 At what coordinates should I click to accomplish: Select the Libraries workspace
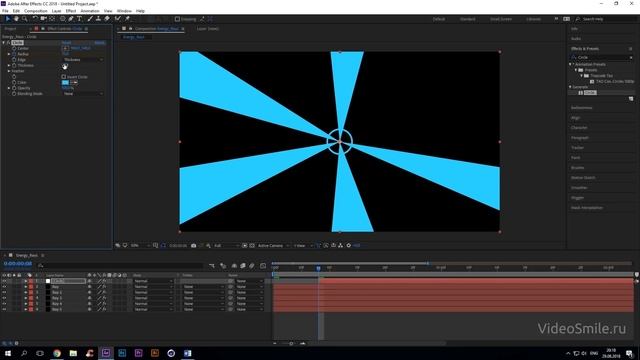[533, 19]
